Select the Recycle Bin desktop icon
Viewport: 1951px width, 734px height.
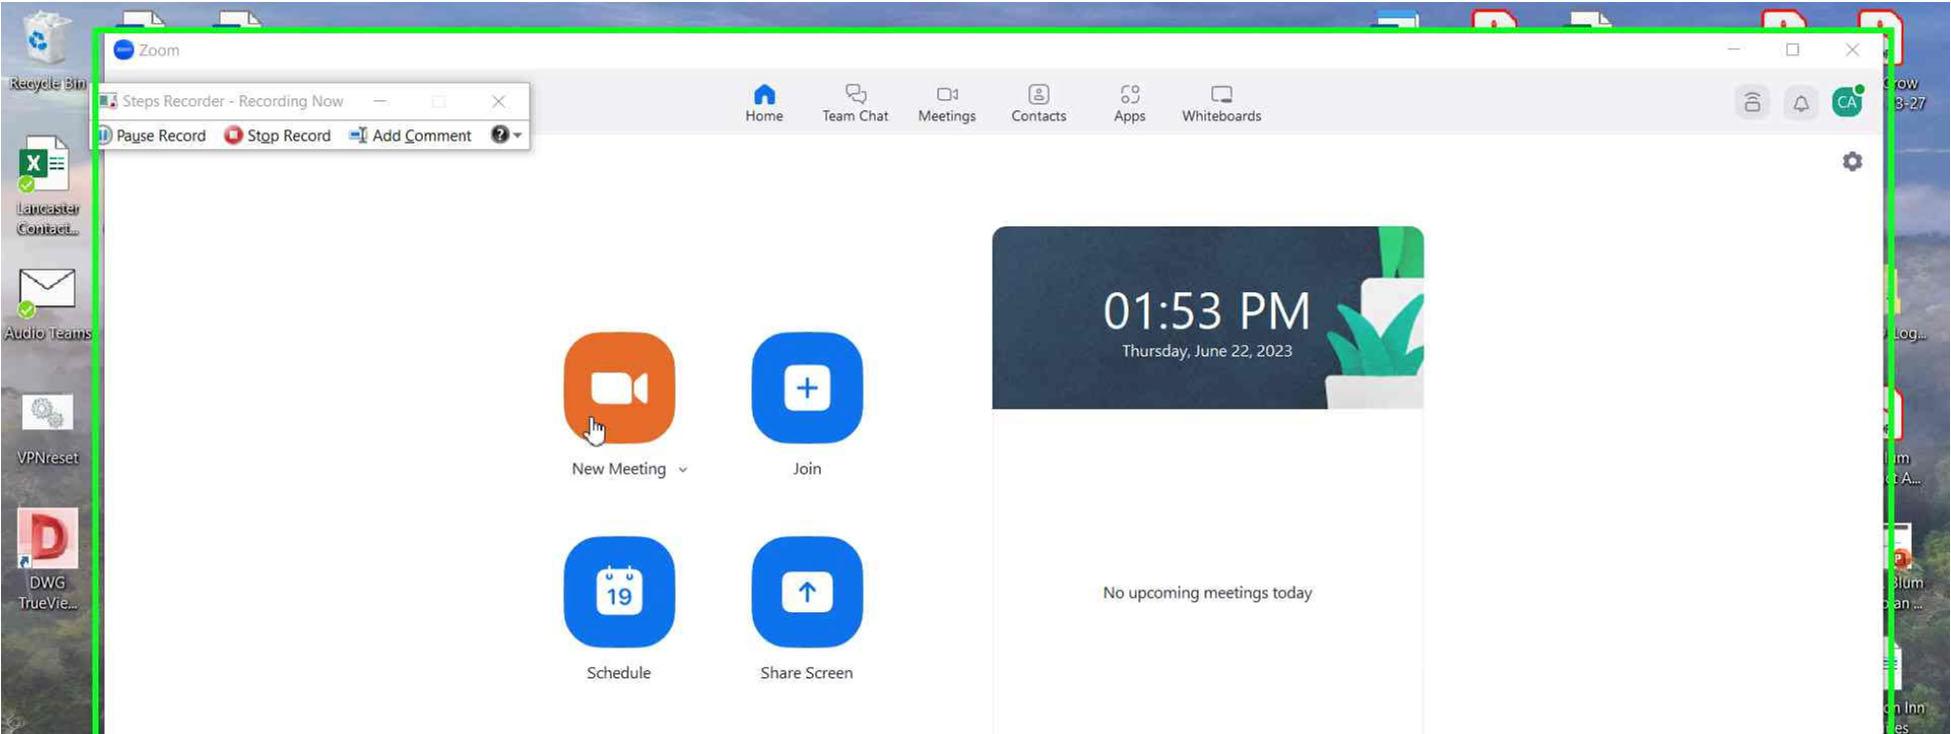(46, 52)
